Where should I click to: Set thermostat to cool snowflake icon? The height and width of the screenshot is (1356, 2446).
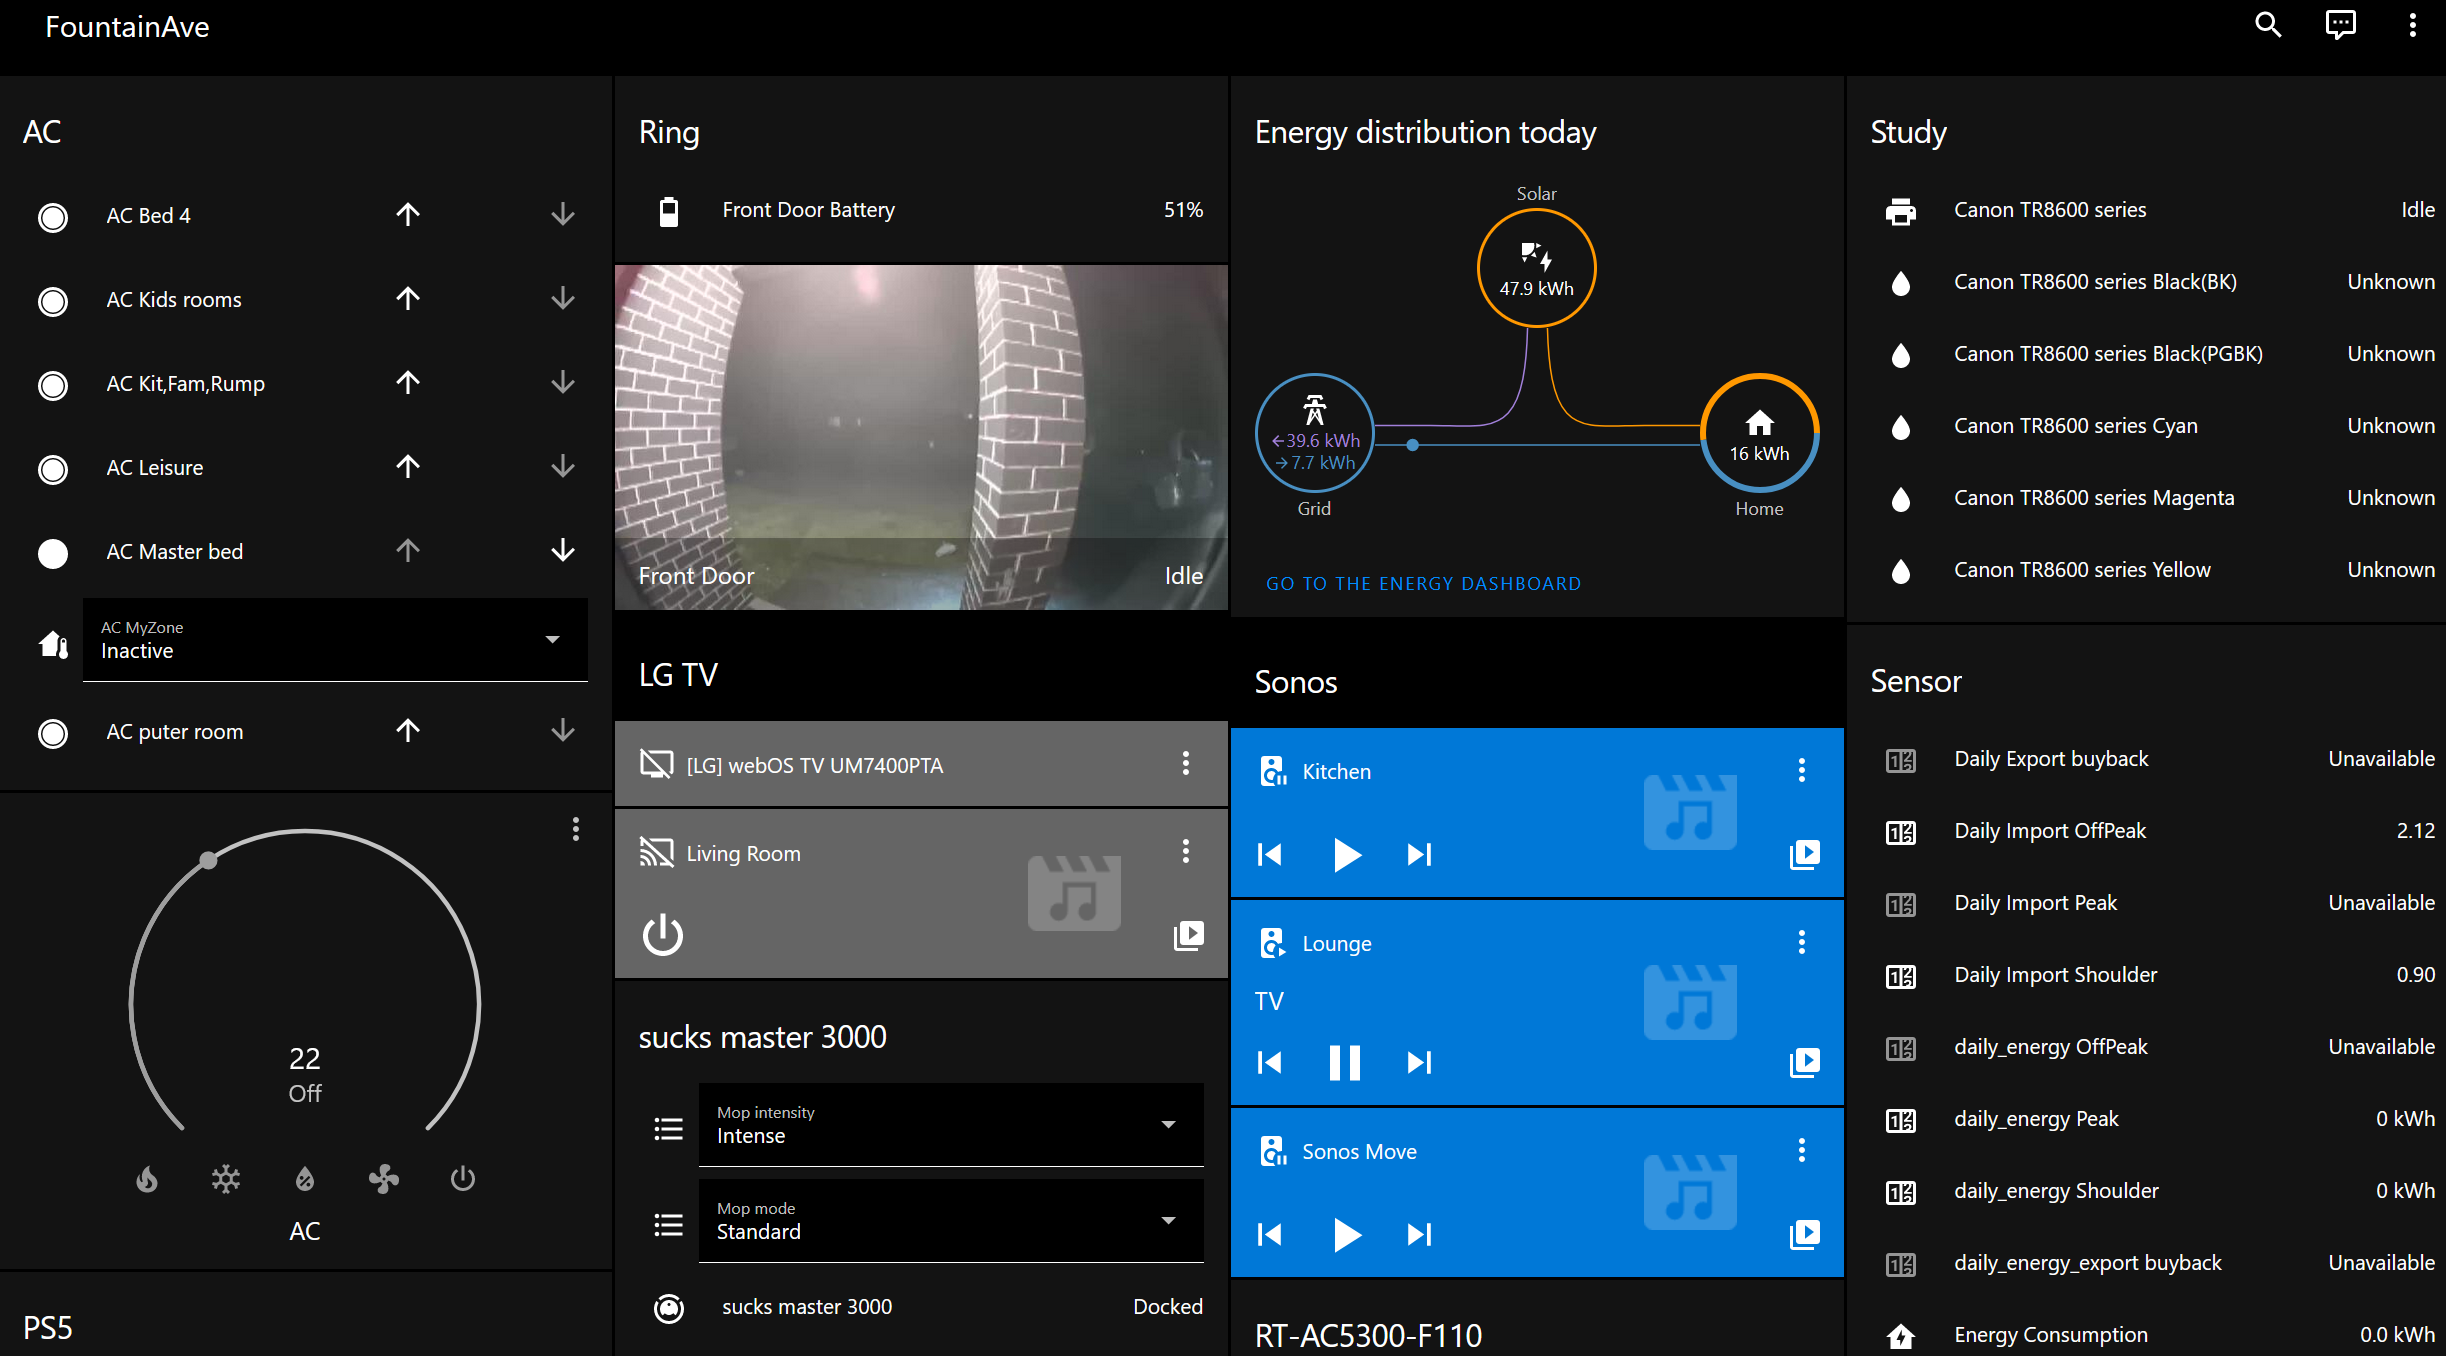226,1180
